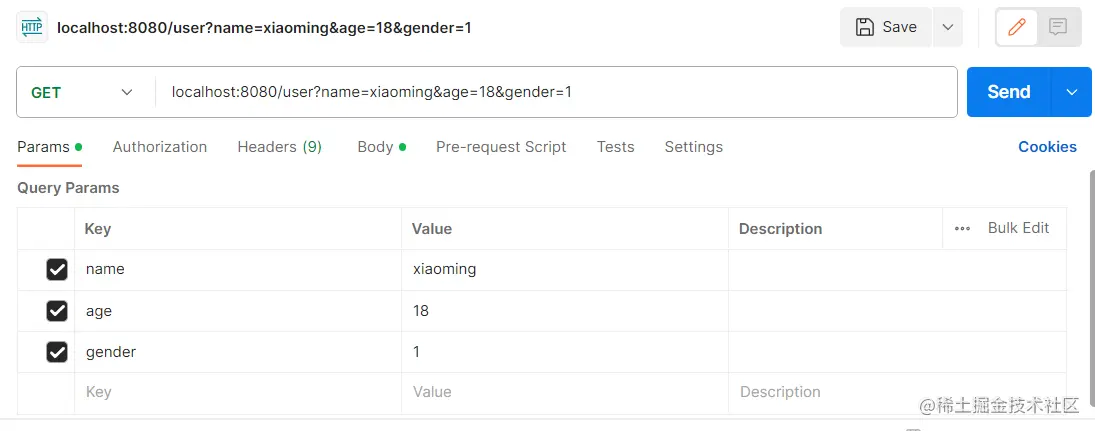Image resolution: width=1095 pixels, height=431 pixels.
Task: Expand the Send button dropdown arrow
Action: [x=1071, y=92]
